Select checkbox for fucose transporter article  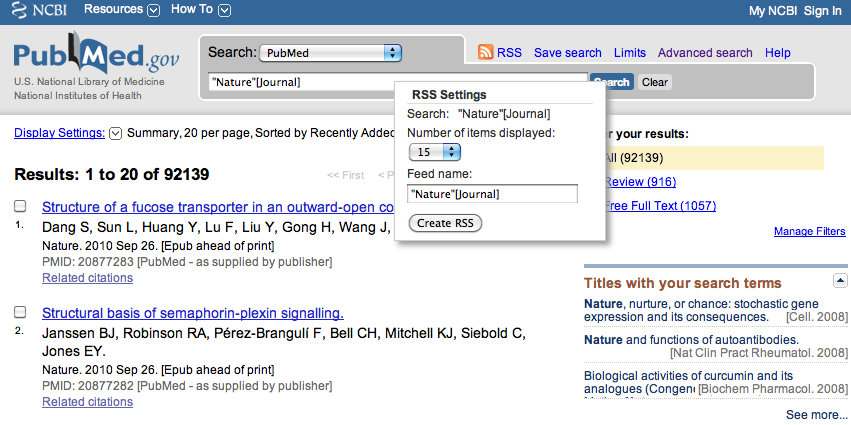coord(20,206)
